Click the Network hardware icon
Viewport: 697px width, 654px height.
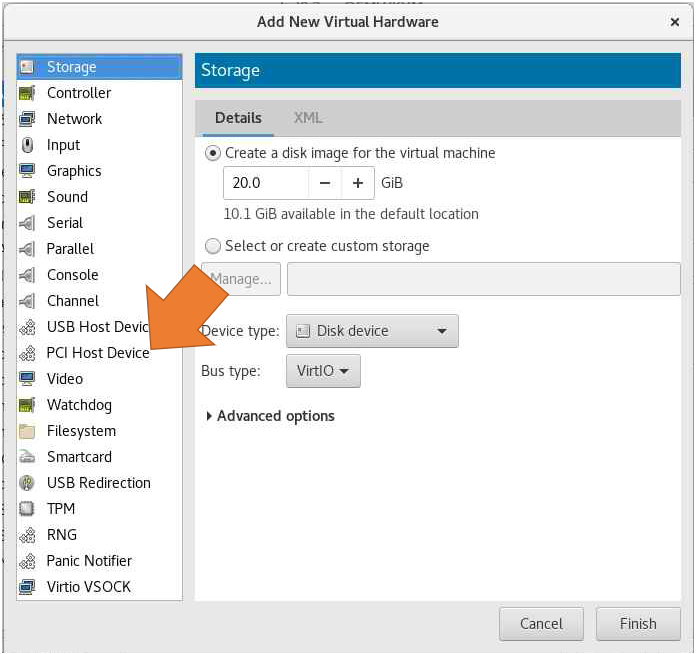[28, 119]
